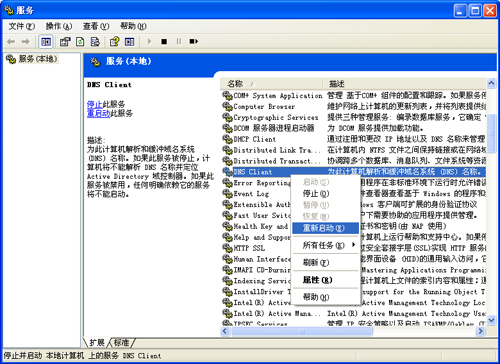Viewport: 500px width, 364px height.
Task: Click the Forward arrow toolbar icon
Action: coord(26,42)
